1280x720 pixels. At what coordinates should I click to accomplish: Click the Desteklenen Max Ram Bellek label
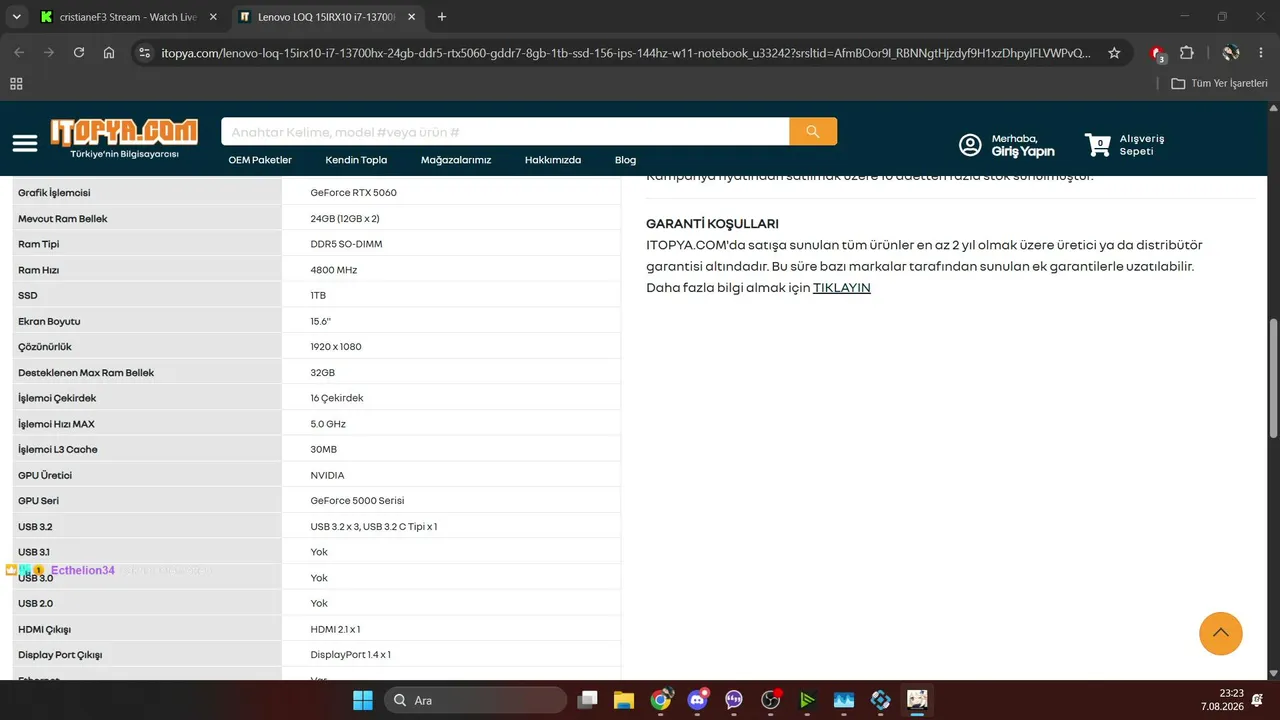[x=86, y=373]
